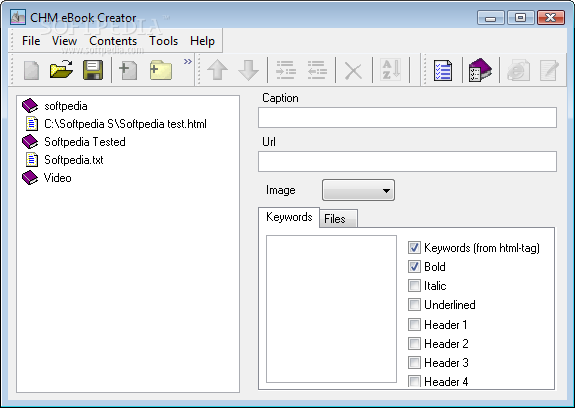Click document icon beside Softpedia test.html
The height and width of the screenshot is (408, 575).
32,124
